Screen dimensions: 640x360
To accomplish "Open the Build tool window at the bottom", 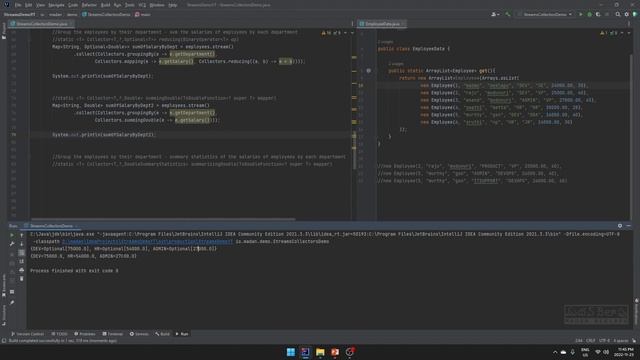I will (162, 334).
